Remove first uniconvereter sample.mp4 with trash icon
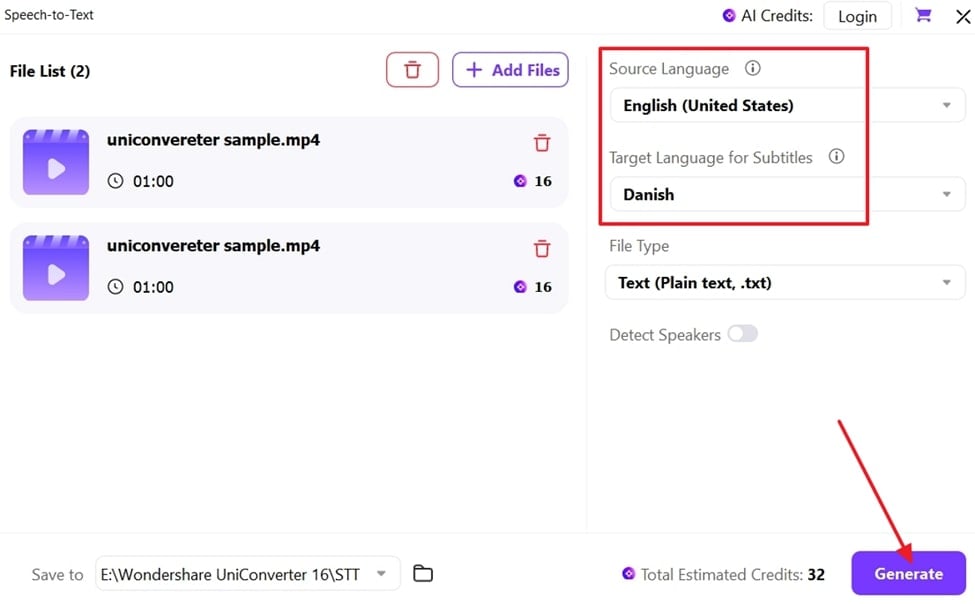Viewport: 975px width, 604px height. click(542, 143)
